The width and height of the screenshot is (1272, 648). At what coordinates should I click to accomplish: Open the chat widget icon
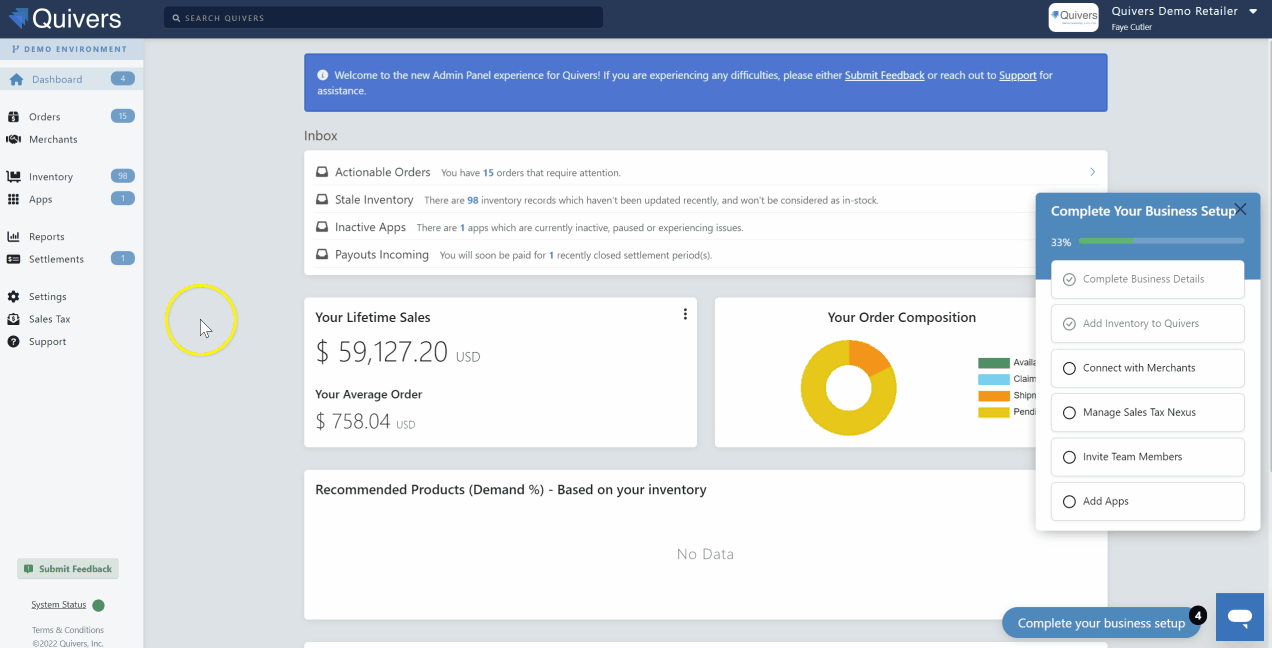(1240, 617)
